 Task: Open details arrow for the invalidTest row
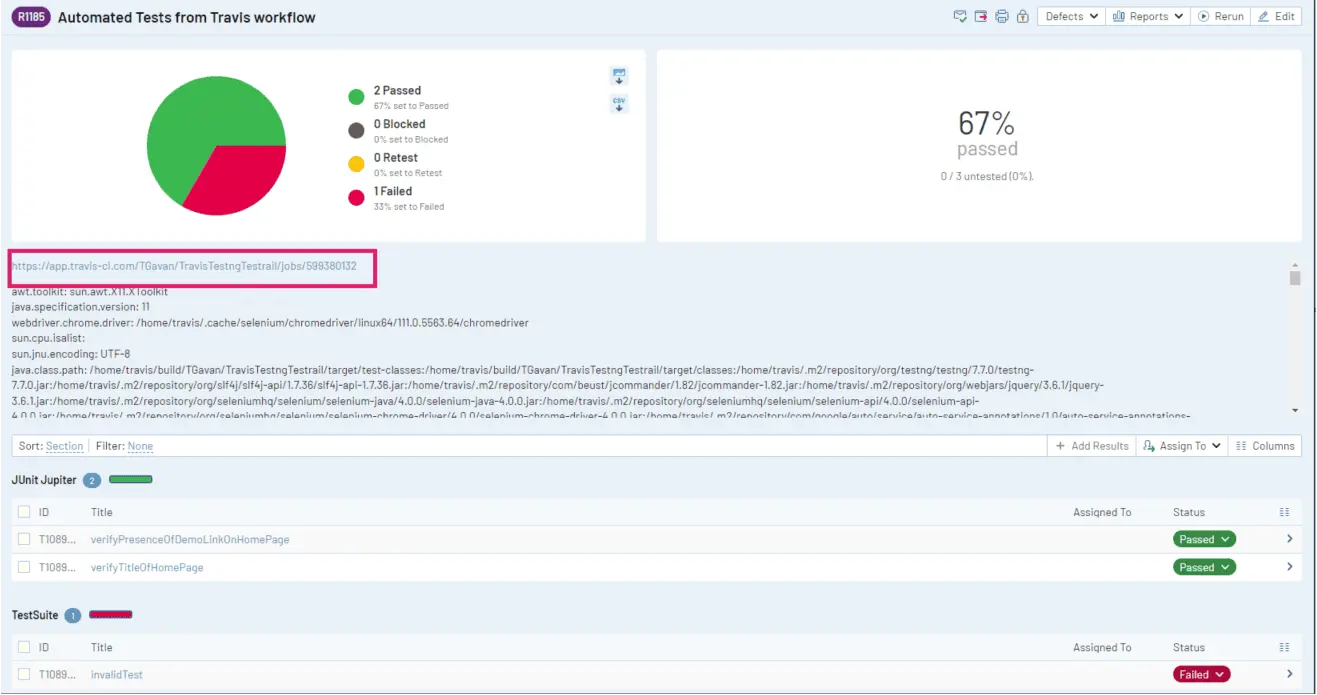click(x=1289, y=674)
